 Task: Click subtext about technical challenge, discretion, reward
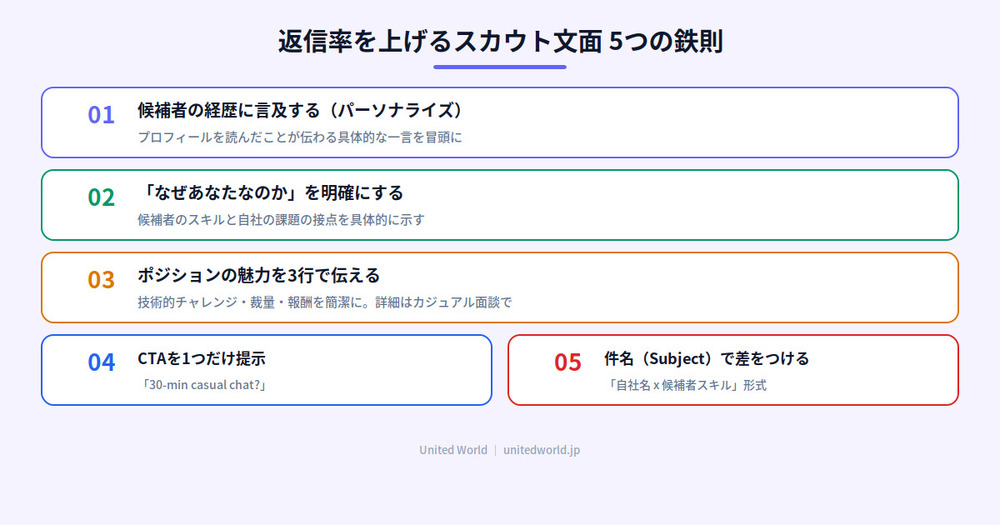click(x=325, y=302)
